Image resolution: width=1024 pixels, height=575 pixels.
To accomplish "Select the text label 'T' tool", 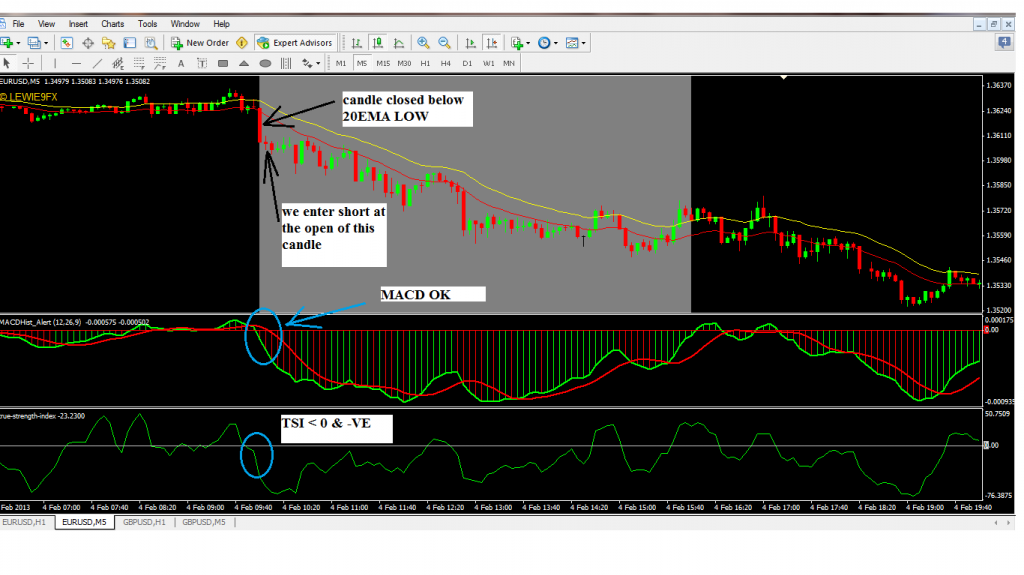I will (202, 63).
